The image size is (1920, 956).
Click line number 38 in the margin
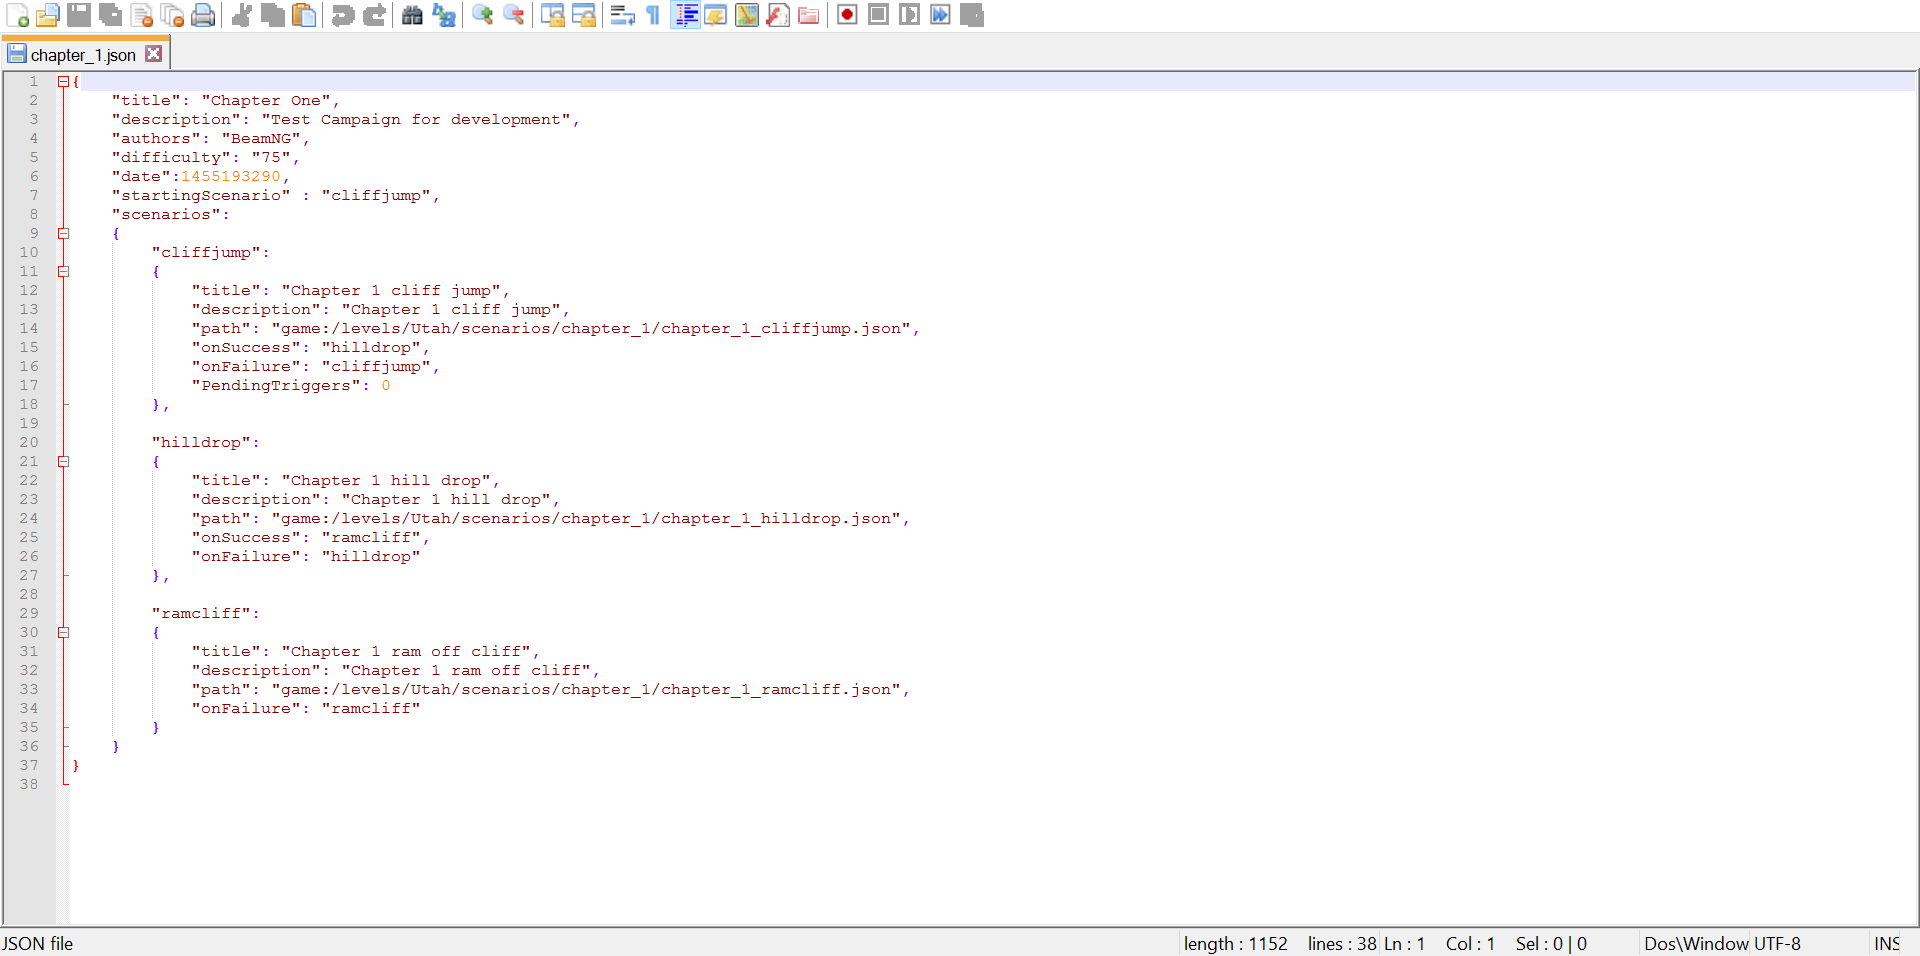(29, 784)
